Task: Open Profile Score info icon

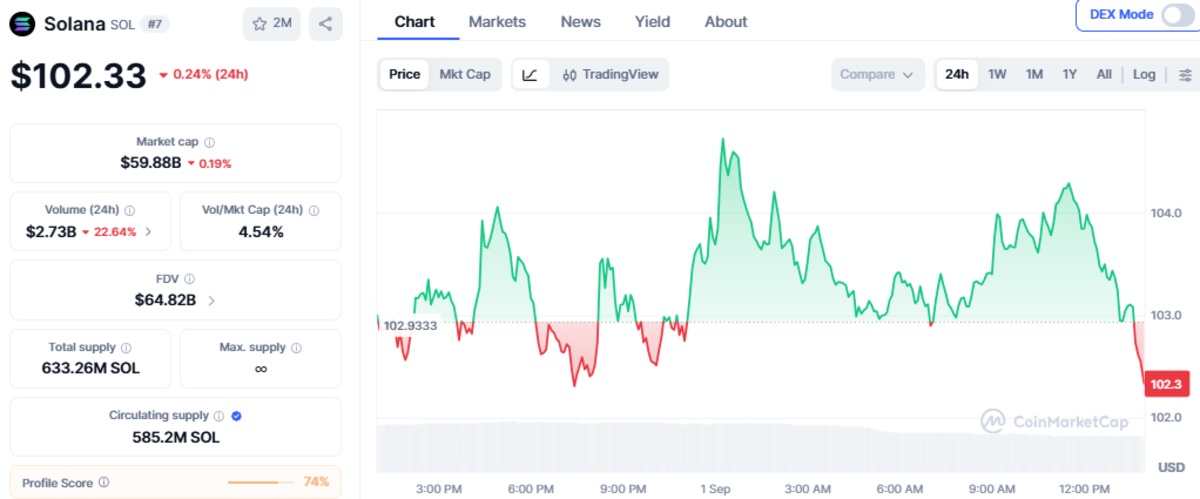Action: (104, 482)
